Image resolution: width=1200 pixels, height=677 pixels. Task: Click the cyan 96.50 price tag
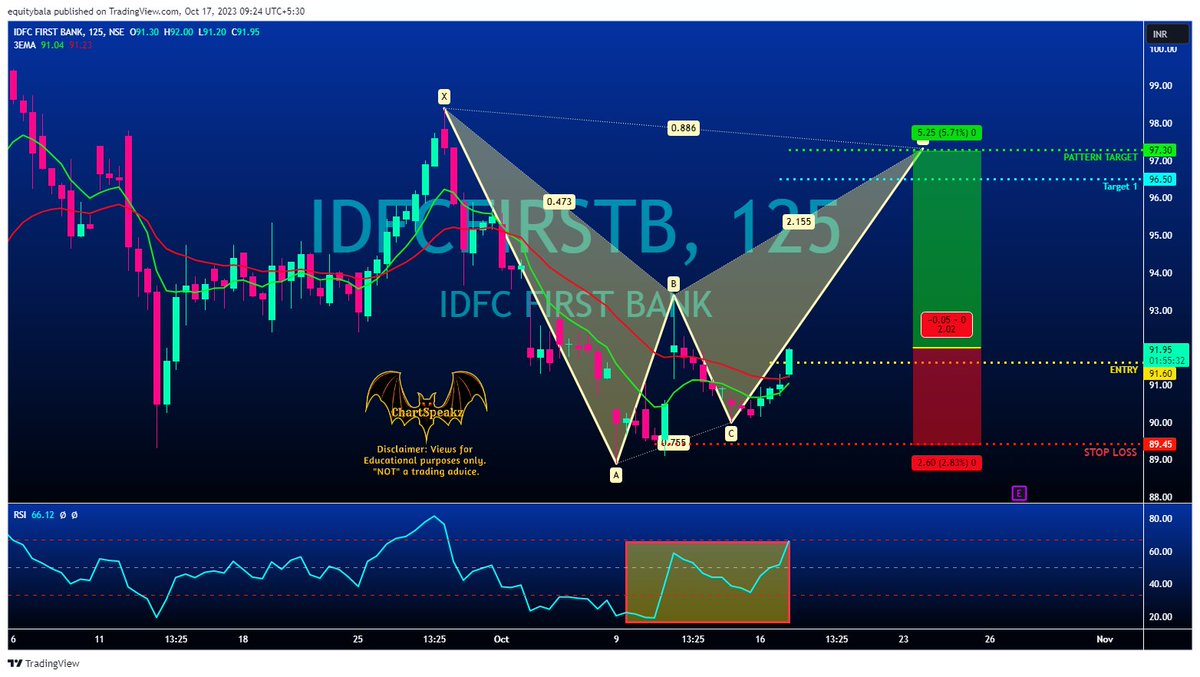1160,180
